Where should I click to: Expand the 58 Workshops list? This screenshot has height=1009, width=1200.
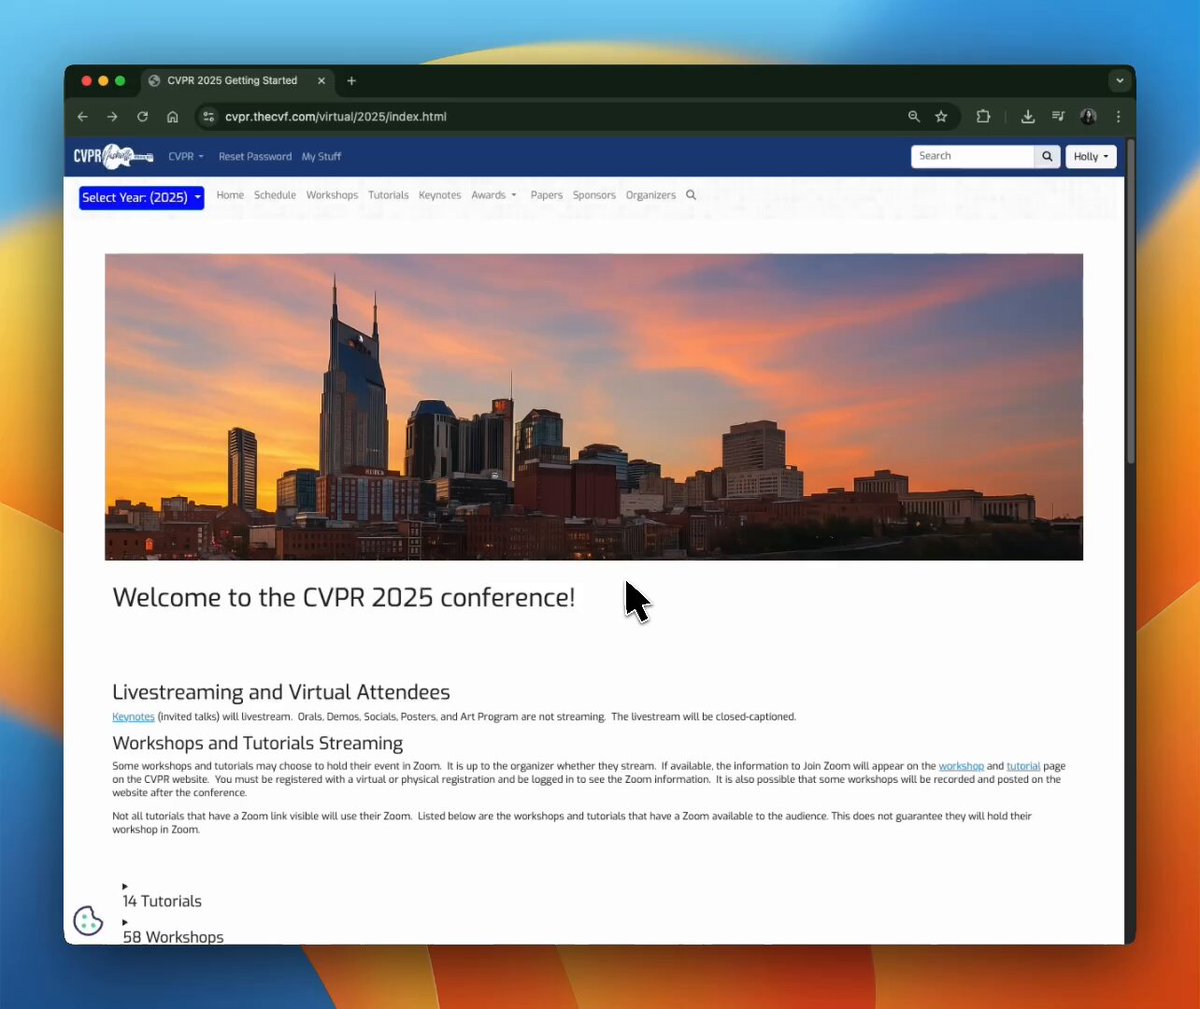pyautogui.click(x=173, y=937)
